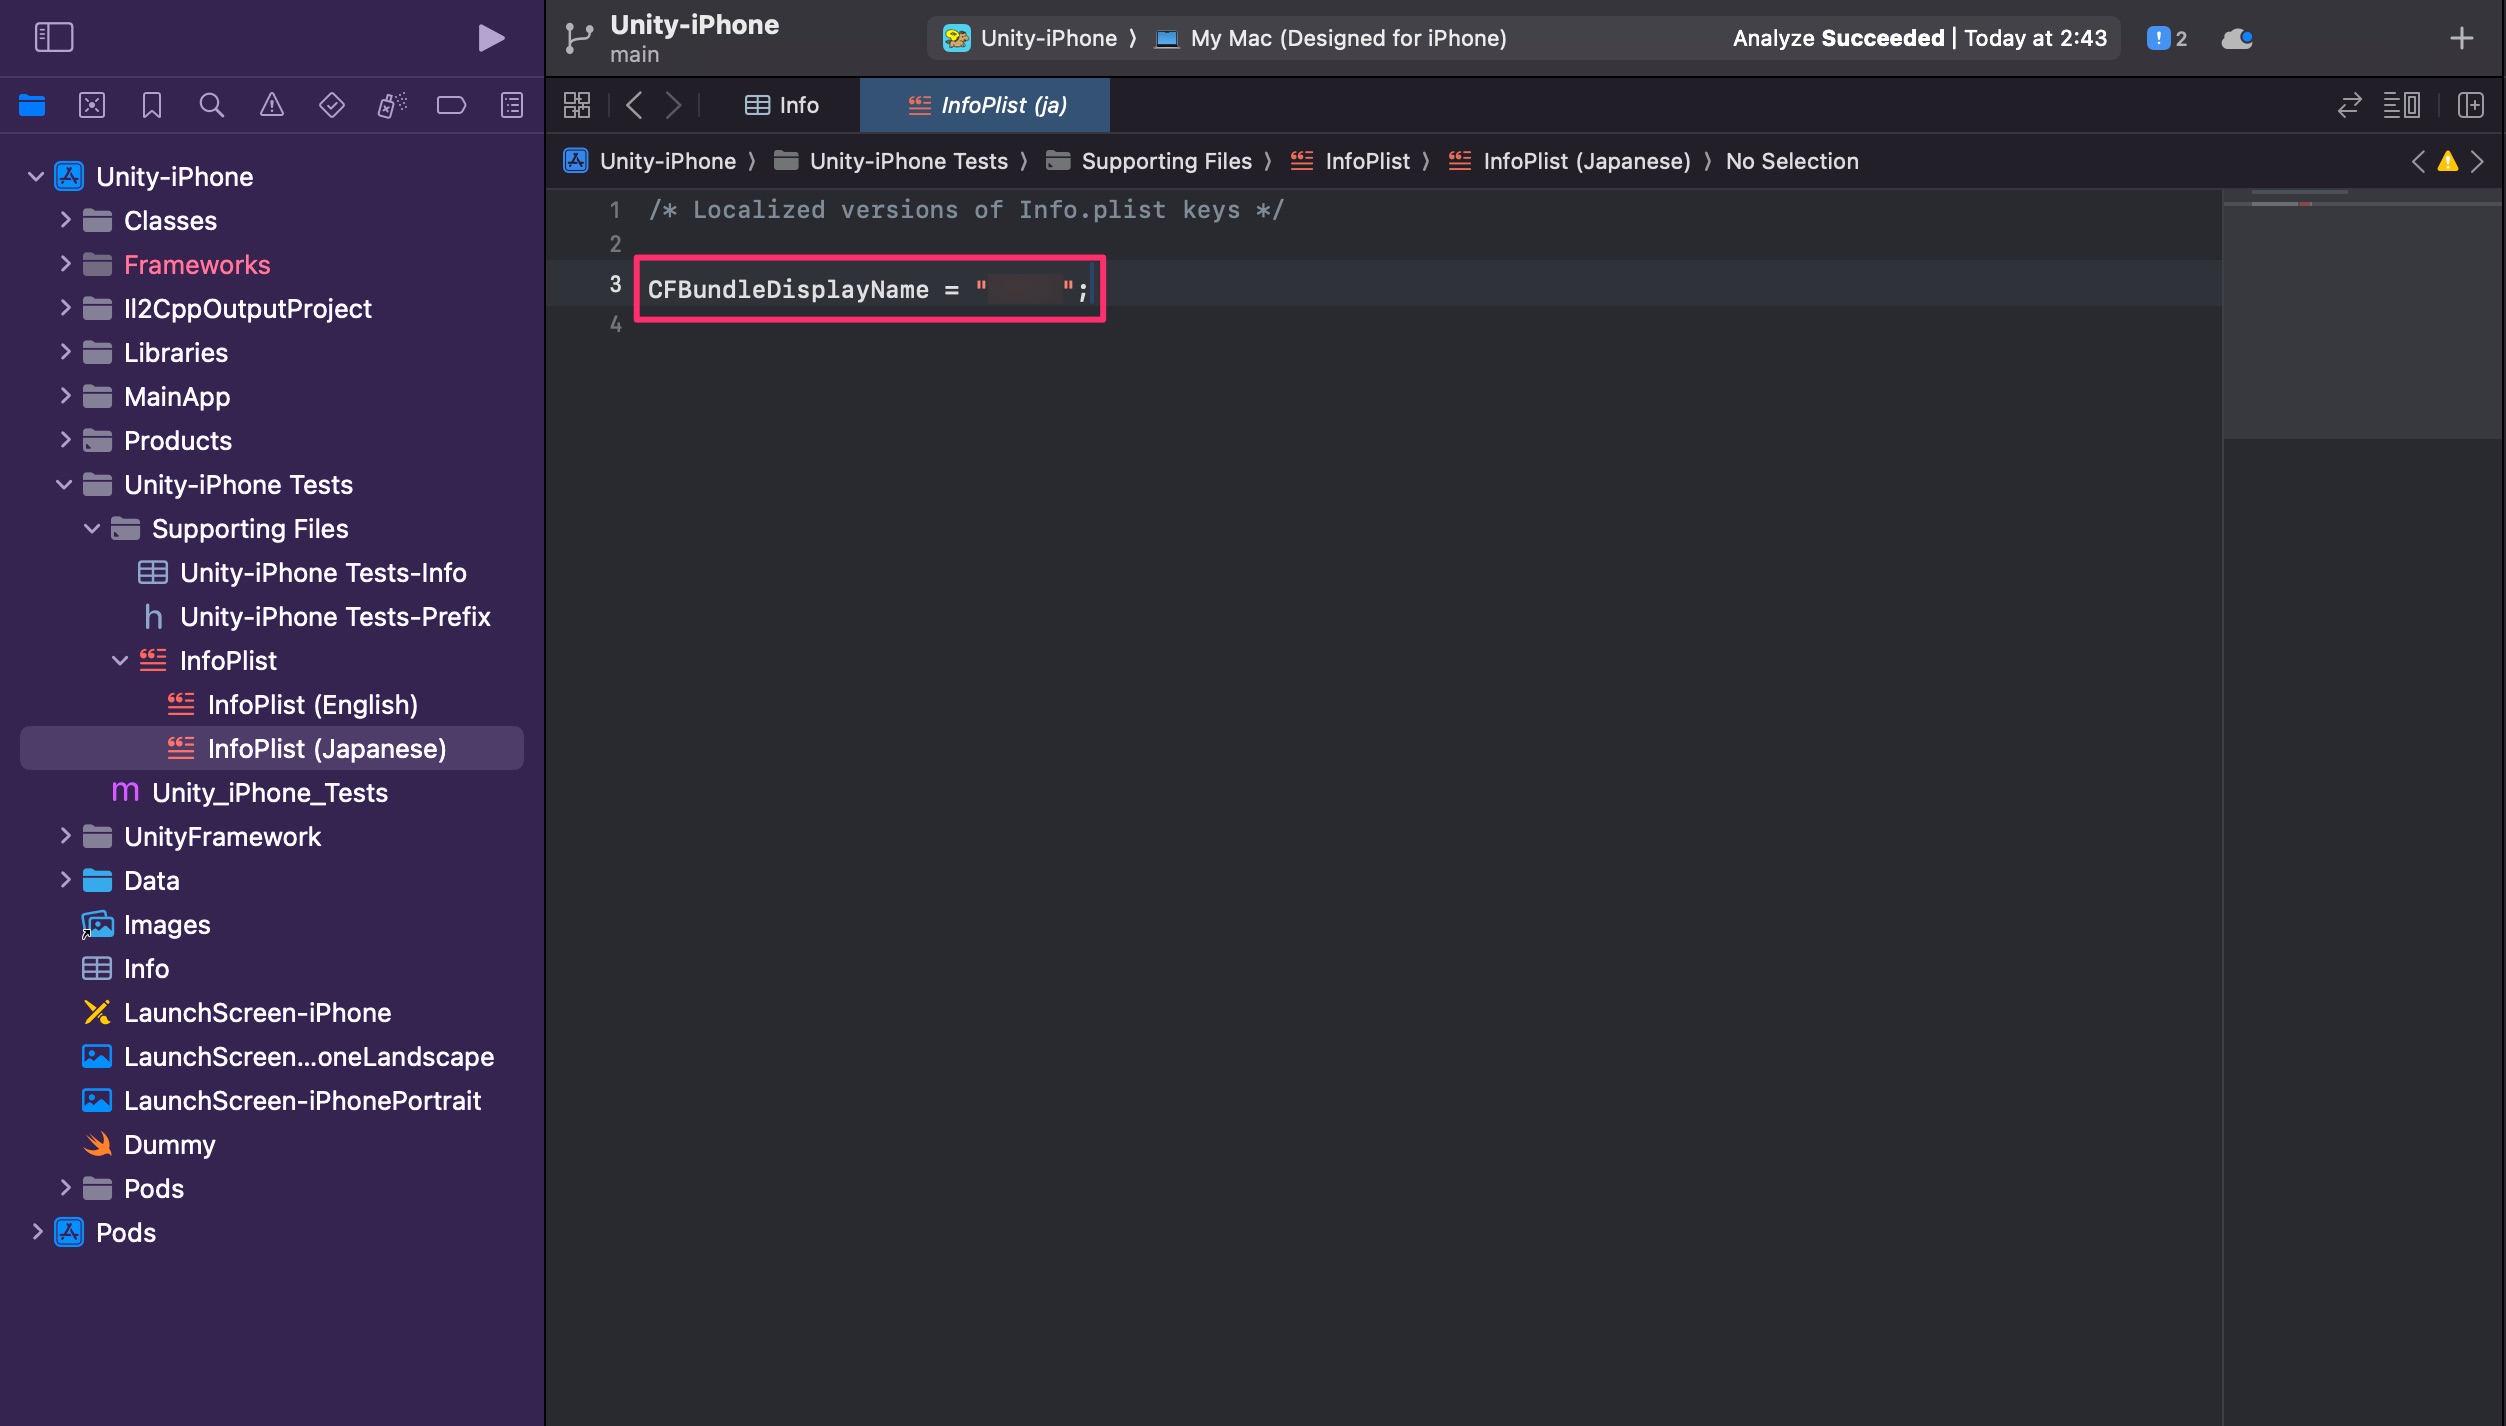Screen dimensions: 2506x1426
Task: Click Unity-iPhone Tests in jump bar
Action: pos(891,161)
